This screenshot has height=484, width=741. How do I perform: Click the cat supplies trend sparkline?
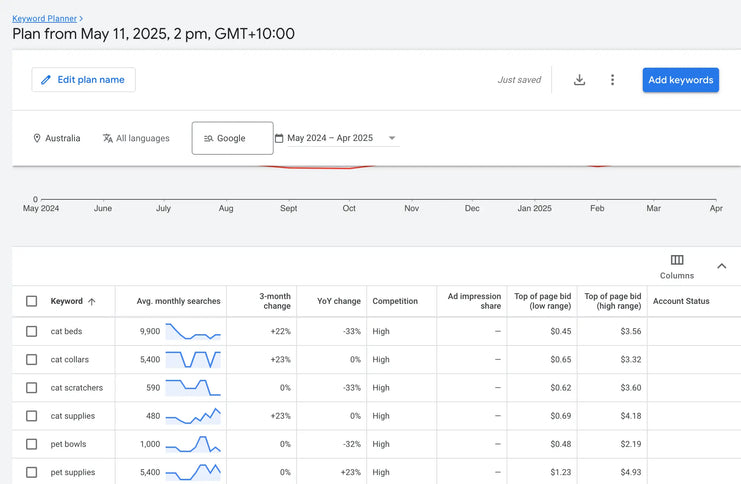[193, 415]
